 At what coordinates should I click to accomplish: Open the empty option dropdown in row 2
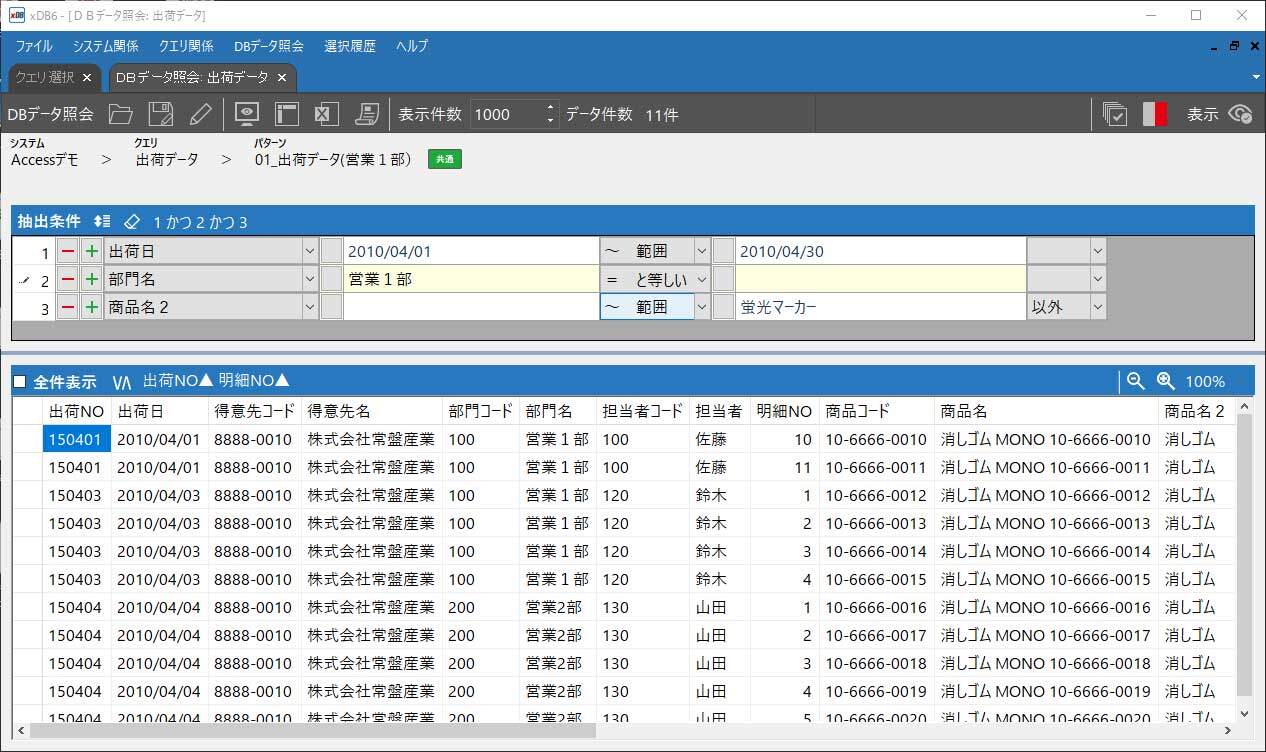[1098, 279]
